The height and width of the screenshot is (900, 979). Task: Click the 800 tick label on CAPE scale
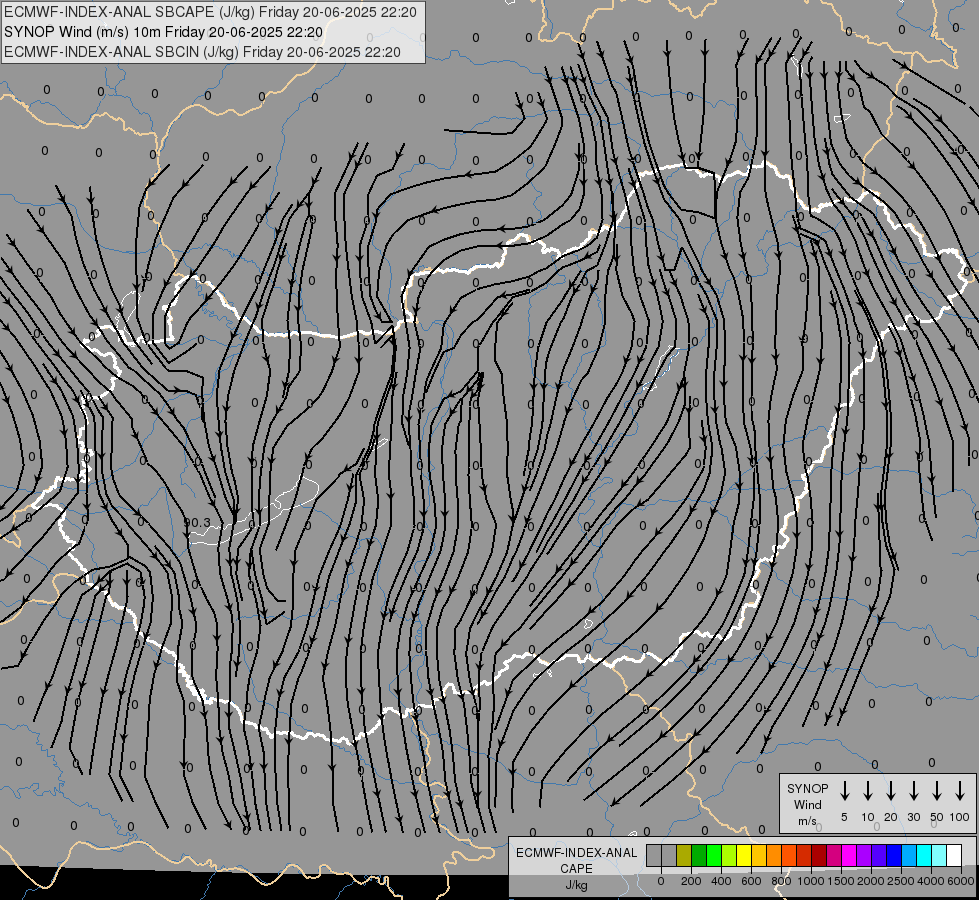pos(781,881)
